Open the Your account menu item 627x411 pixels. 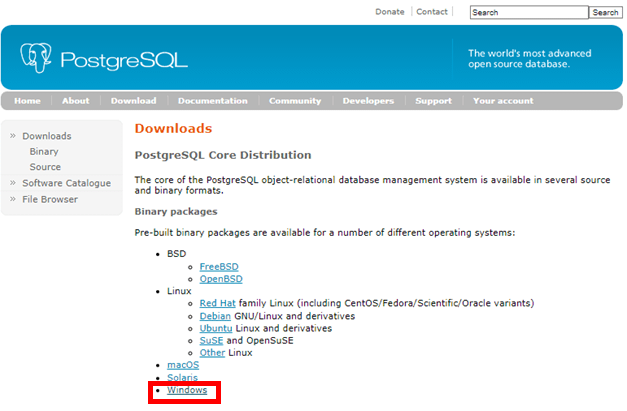click(x=503, y=101)
